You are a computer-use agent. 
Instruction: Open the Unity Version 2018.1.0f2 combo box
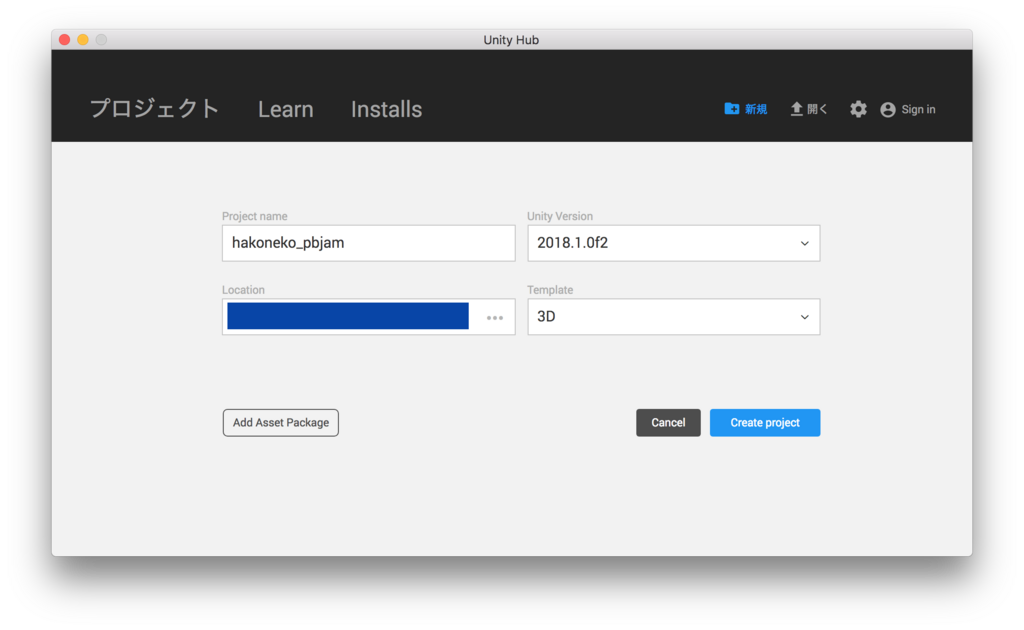click(x=673, y=244)
